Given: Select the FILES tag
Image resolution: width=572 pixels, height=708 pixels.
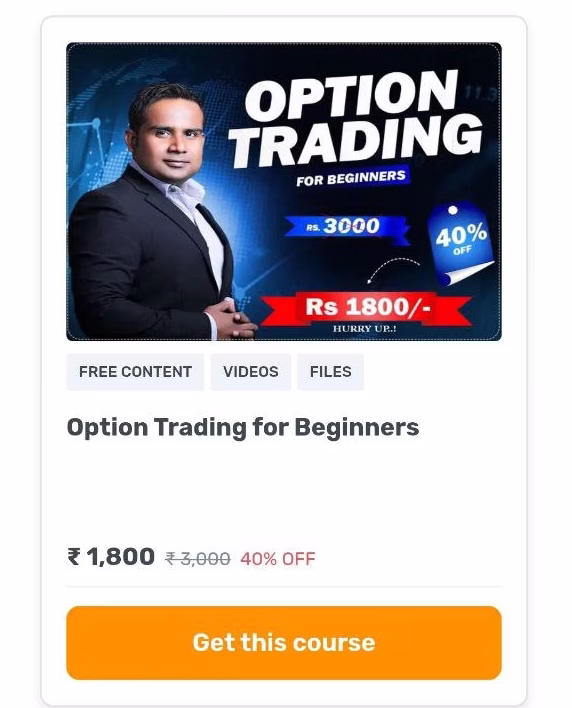Looking at the screenshot, I should pyautogui.click(x=330, y=372).
